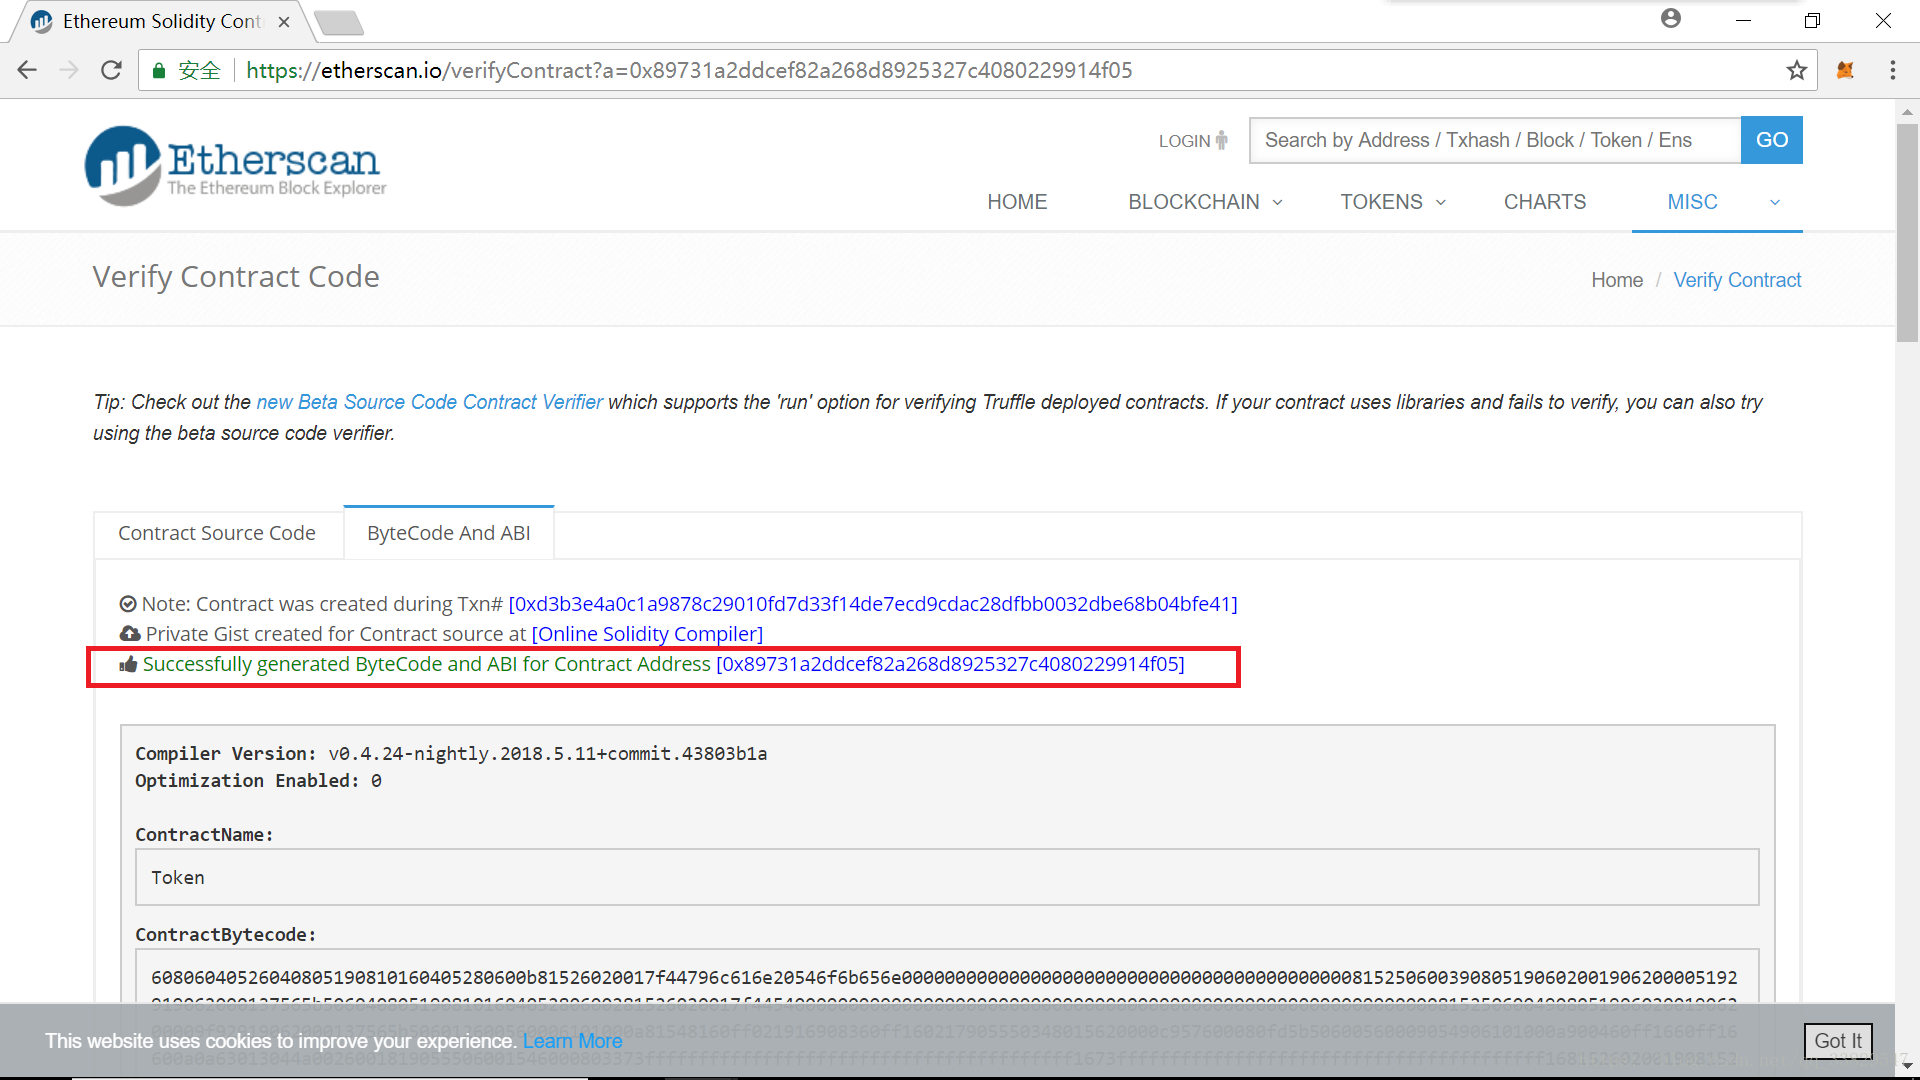Click the Ethereum Solidity browser tab

[x=161, y=22]
